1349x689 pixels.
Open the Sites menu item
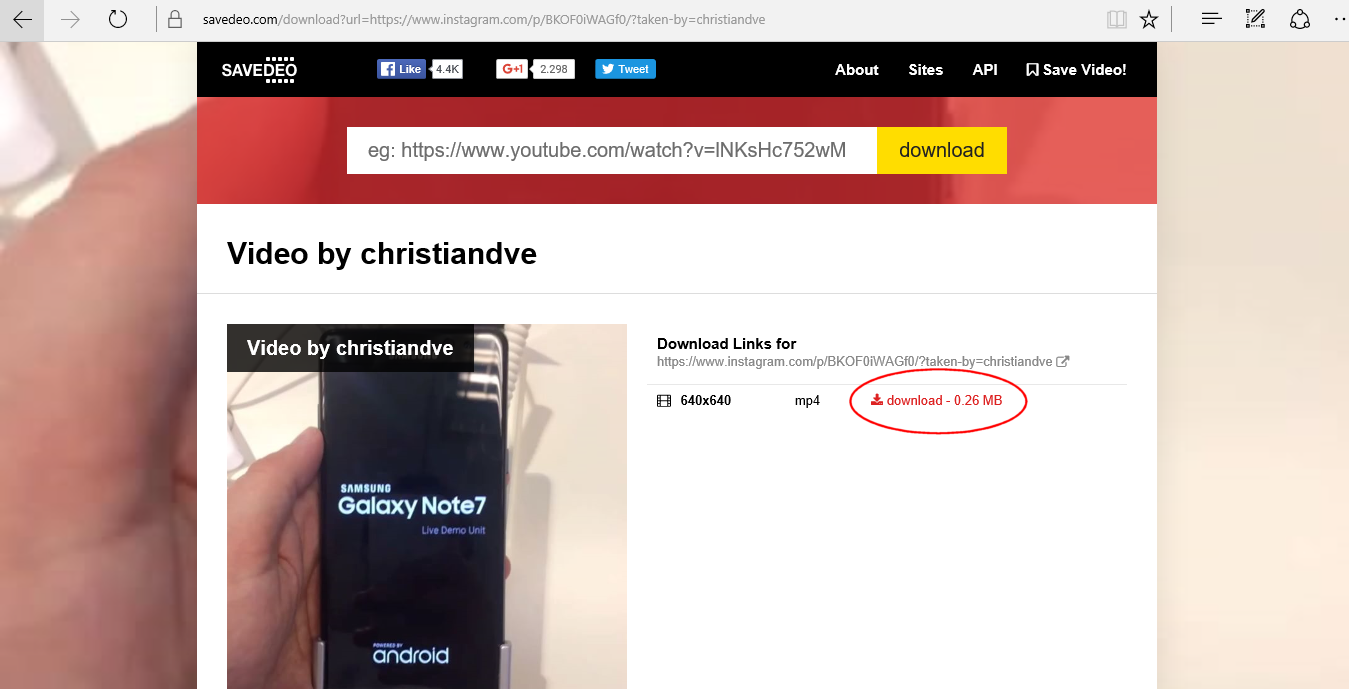926,70
